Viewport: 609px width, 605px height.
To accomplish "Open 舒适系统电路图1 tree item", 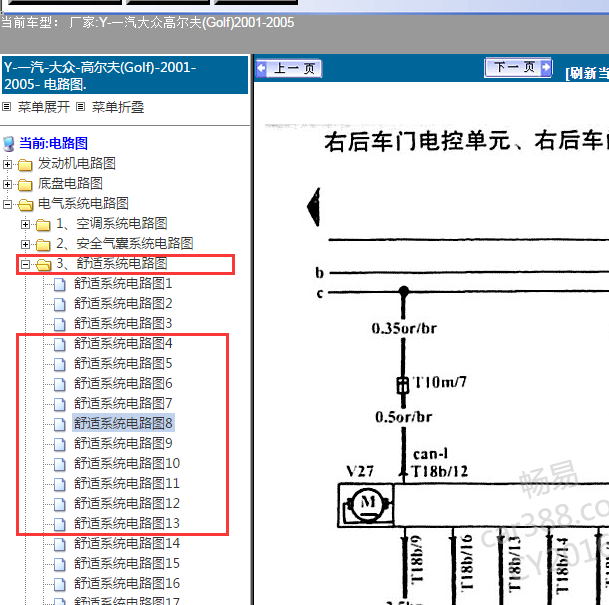I will [x=123, y=283].
